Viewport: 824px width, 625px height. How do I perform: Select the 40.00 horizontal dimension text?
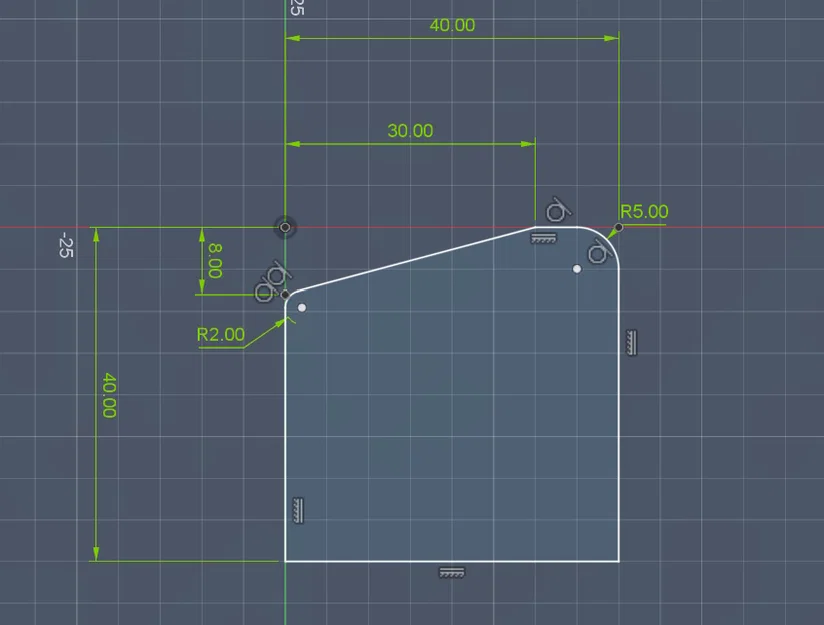[452, 25]
